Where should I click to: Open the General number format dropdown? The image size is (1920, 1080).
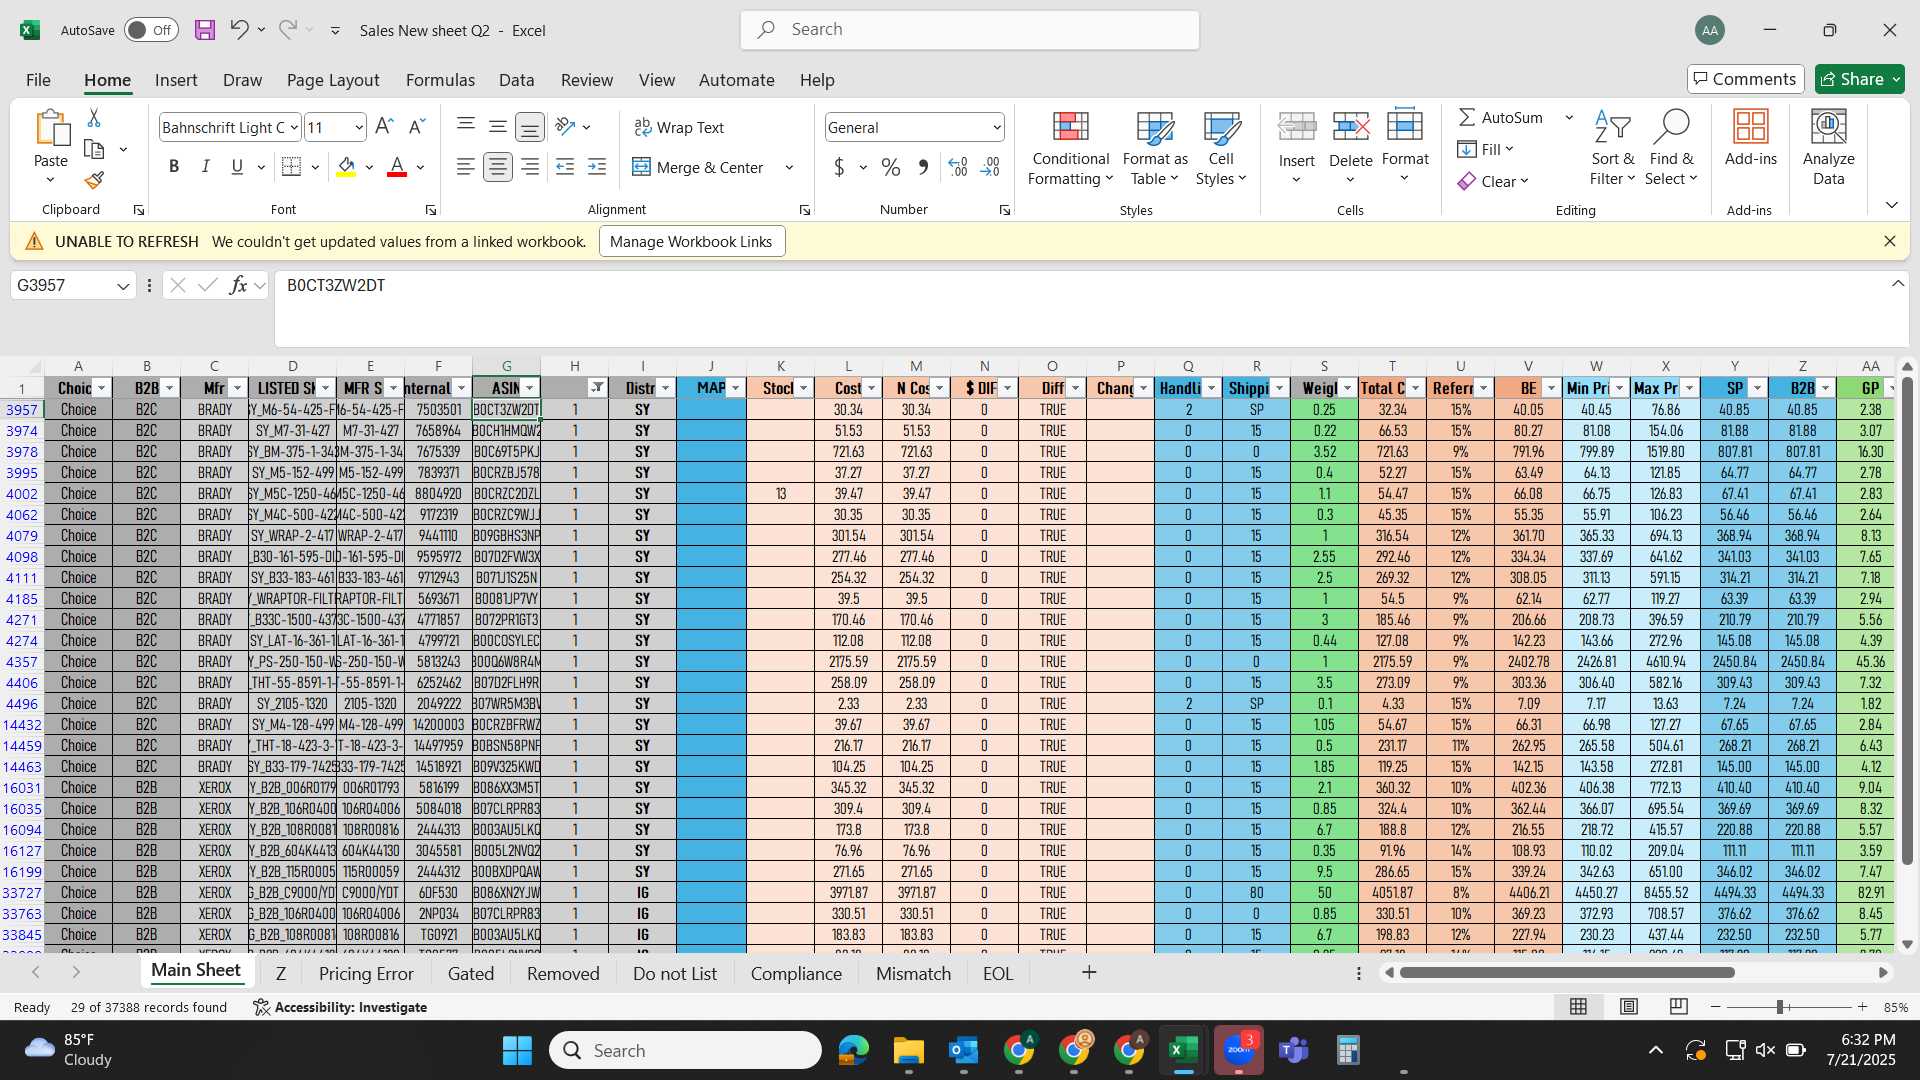coord(997,127)
